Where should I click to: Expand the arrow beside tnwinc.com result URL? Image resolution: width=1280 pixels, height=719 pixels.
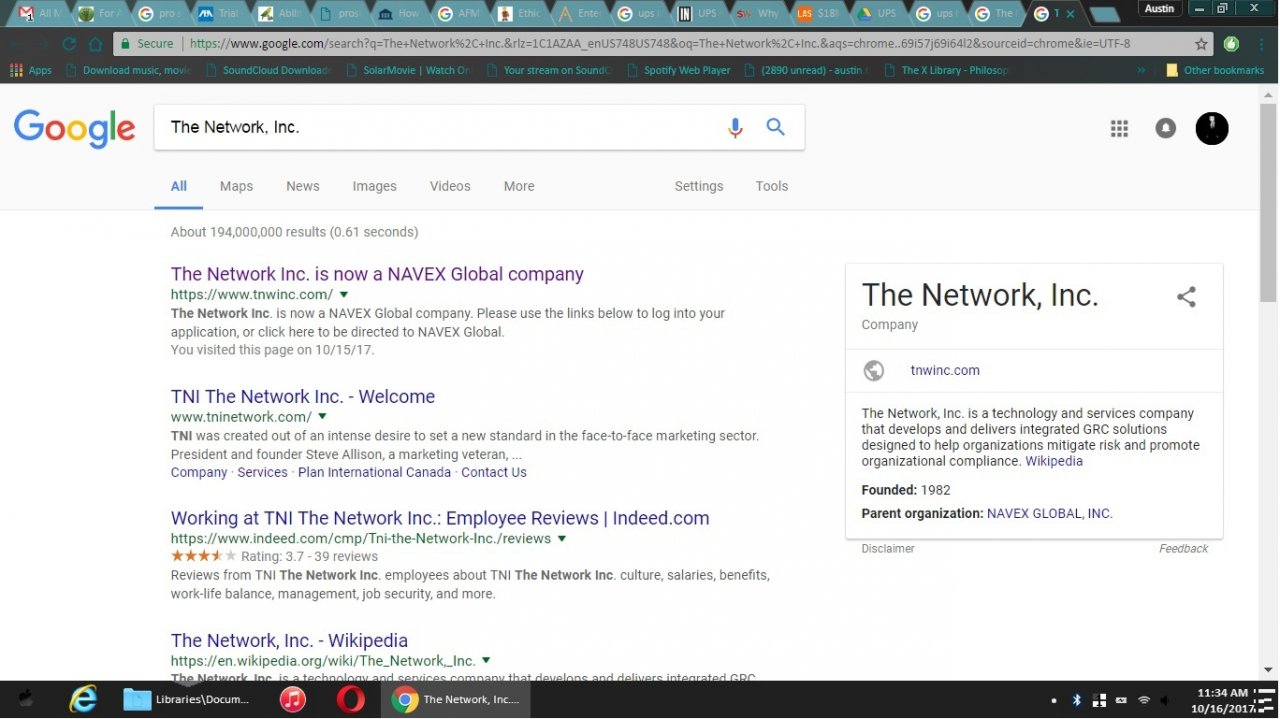point(344,295)
